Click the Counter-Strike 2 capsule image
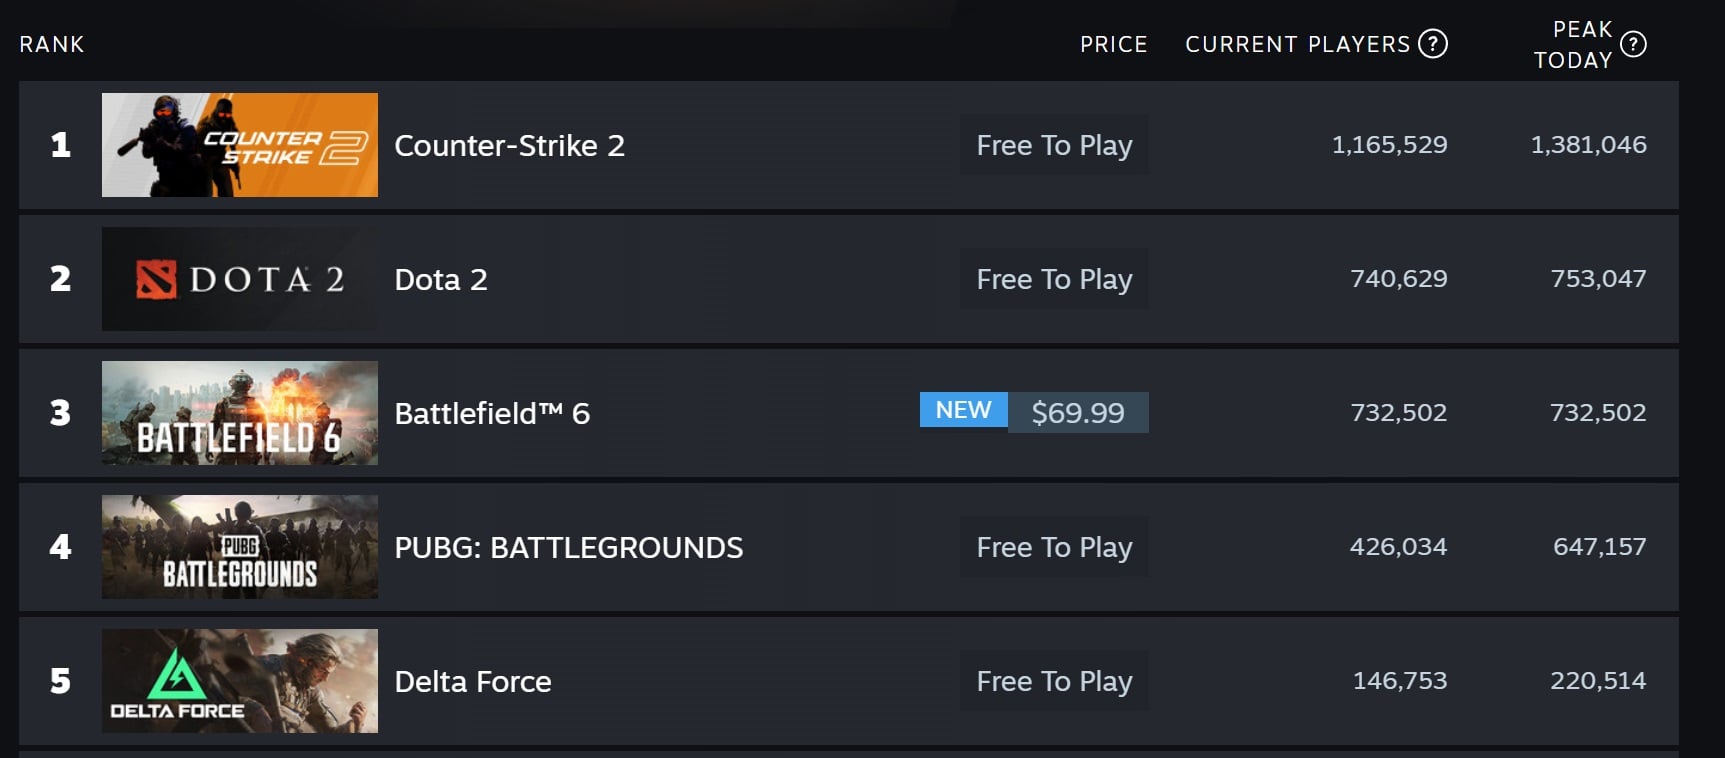The height and width of the screenshot is (758, 1725). [x=239, y=145]
